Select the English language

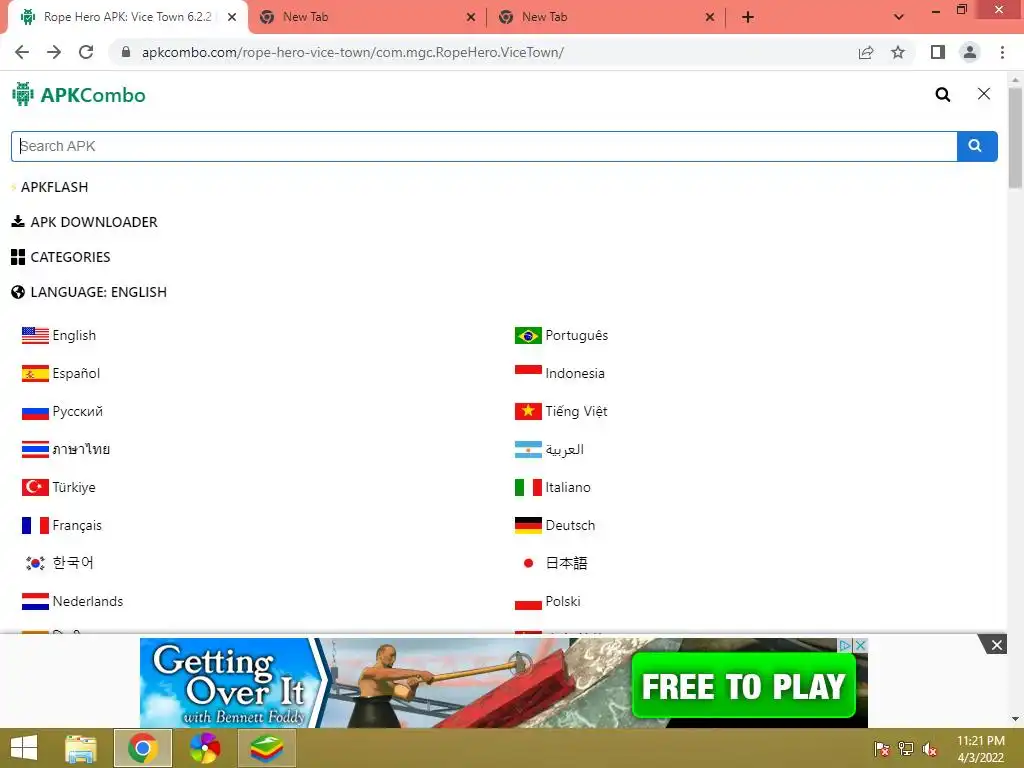tap(74, 336)
